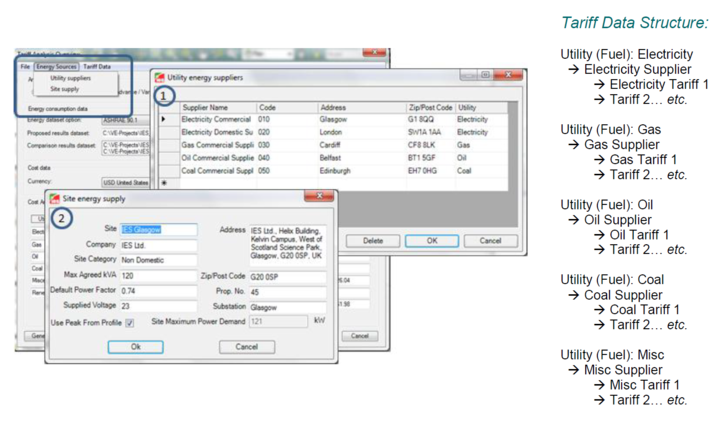Click the Max Agreed kVA field
The image size is (723, 421).
coord(158,275)
